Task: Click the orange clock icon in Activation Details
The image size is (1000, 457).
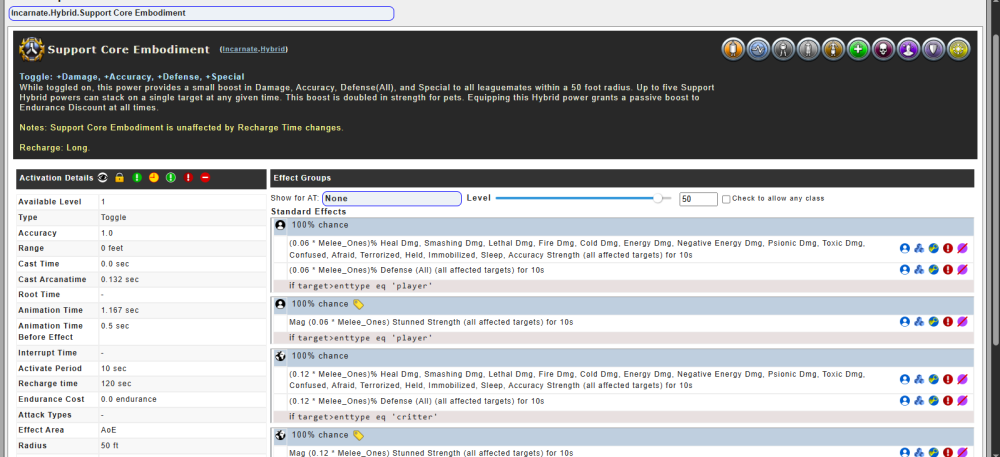Action: [154, 178]
